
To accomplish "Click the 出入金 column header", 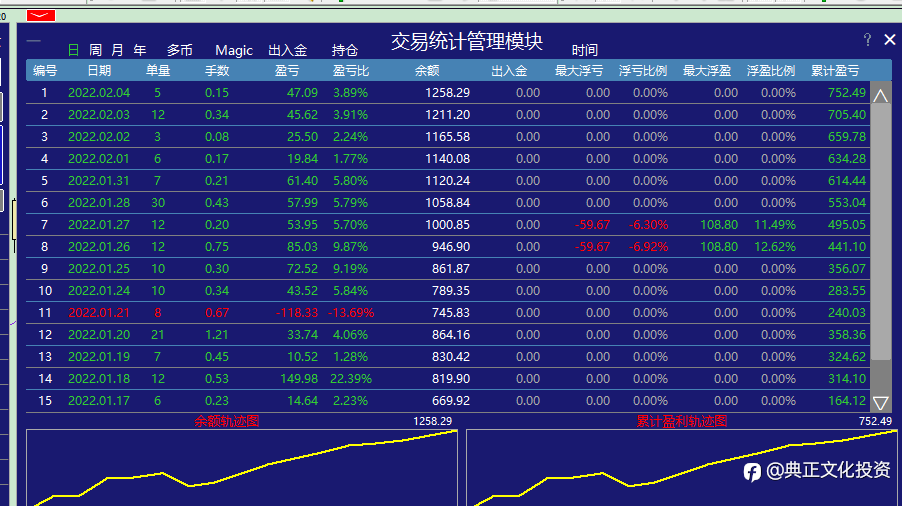I will pyautogui.click(x=509, y=71).
